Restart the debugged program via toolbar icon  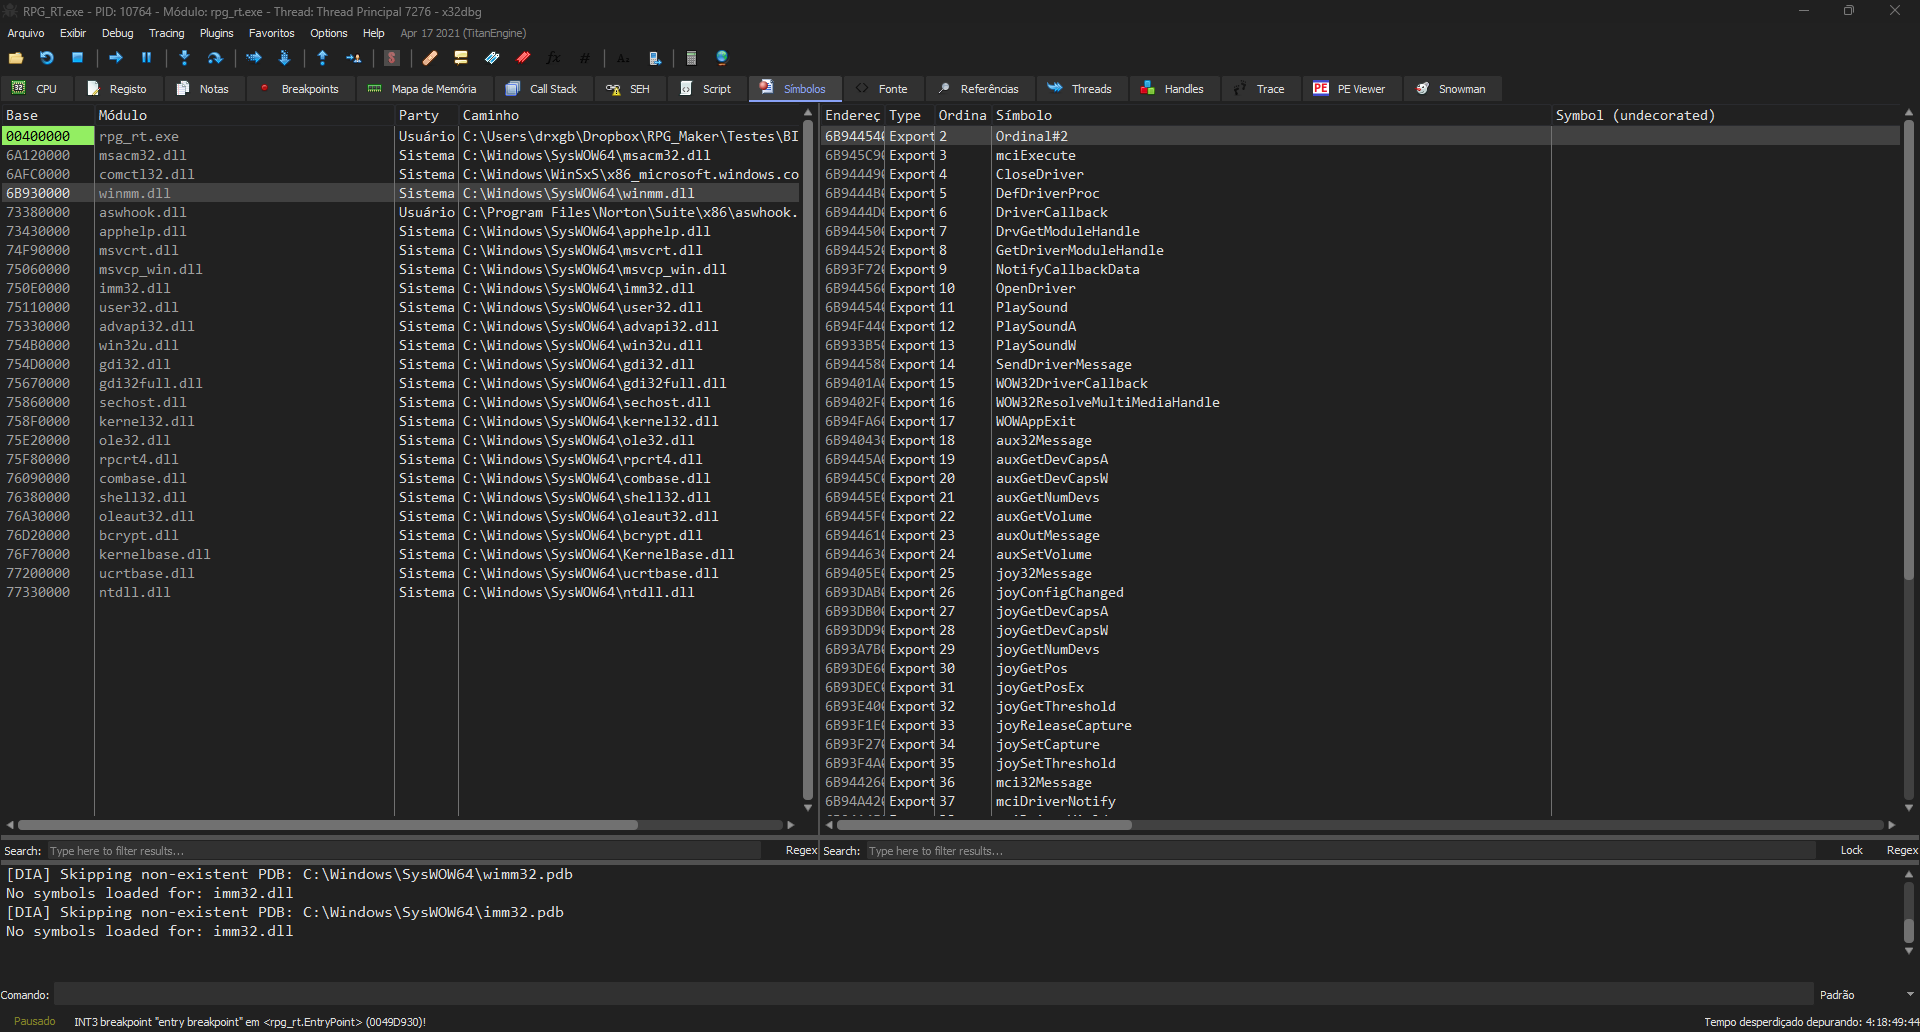[x=47, y=58]
